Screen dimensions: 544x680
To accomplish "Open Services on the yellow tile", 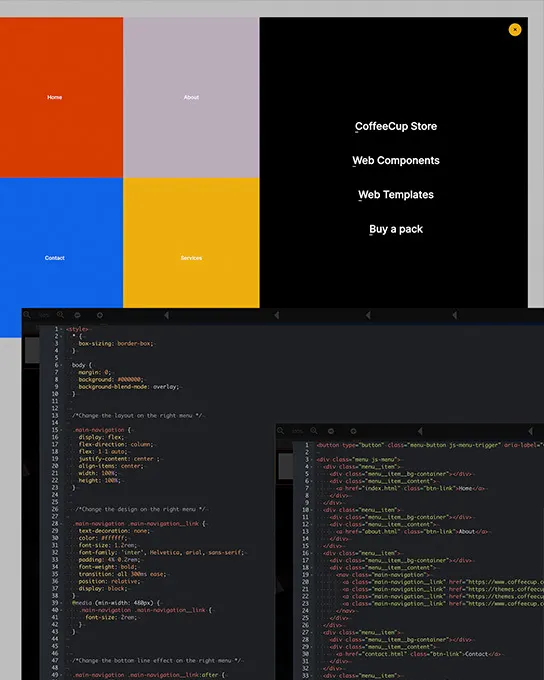I will (191, 258).
